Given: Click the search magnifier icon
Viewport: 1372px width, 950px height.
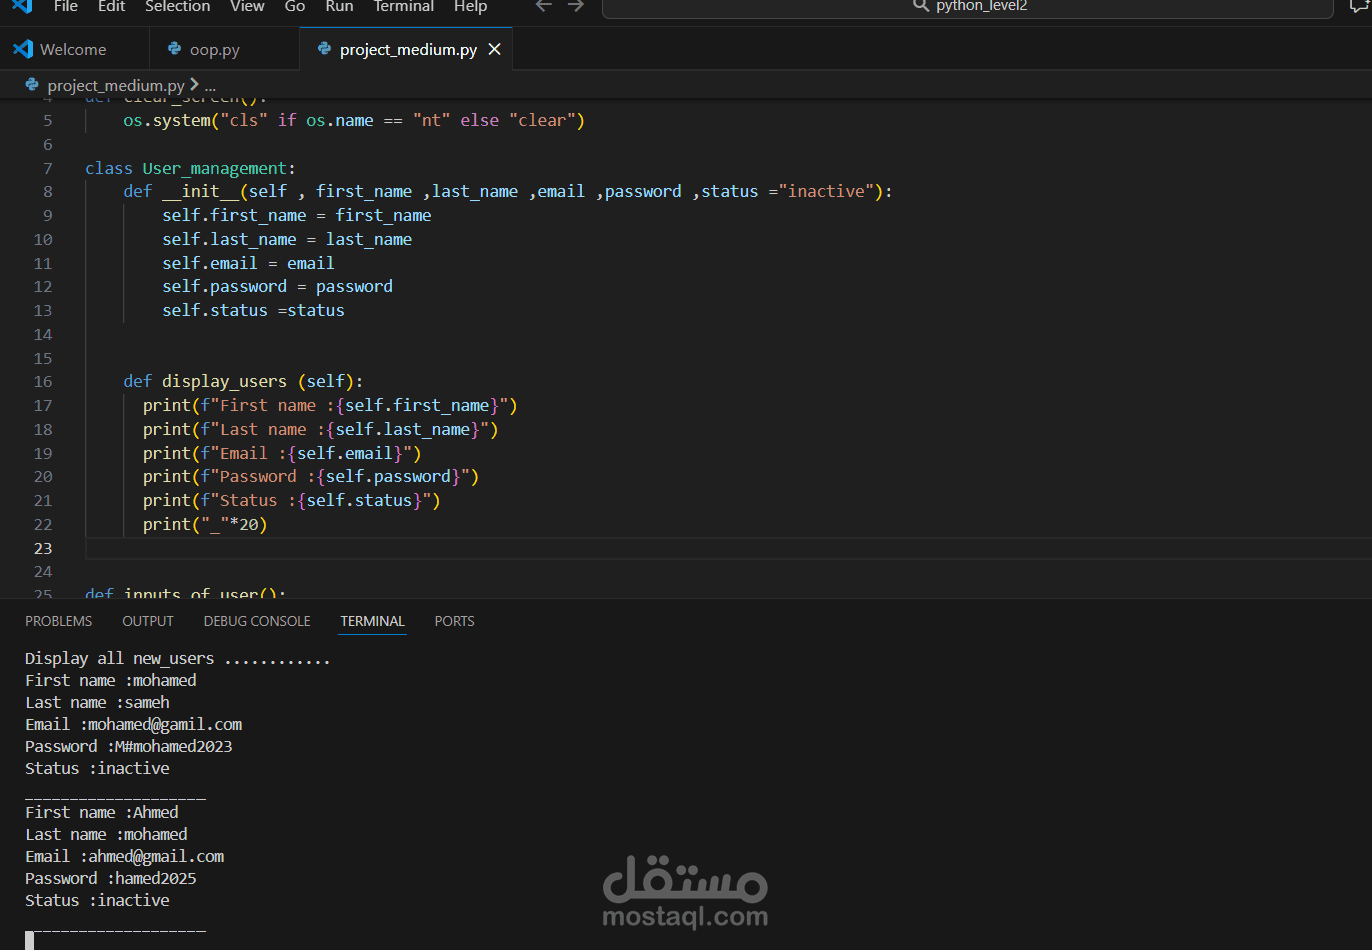Looking at the screenshot, I should [921, 6].
